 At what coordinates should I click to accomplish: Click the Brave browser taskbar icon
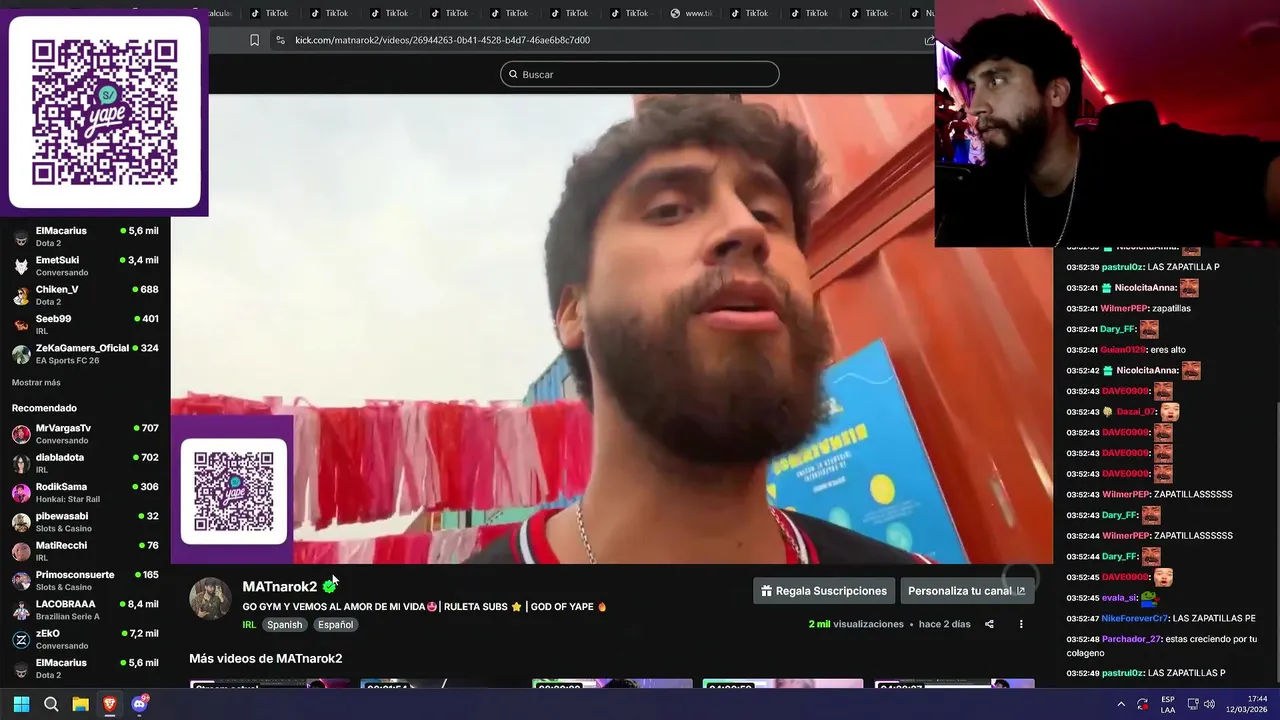click(x=110, y=704)
